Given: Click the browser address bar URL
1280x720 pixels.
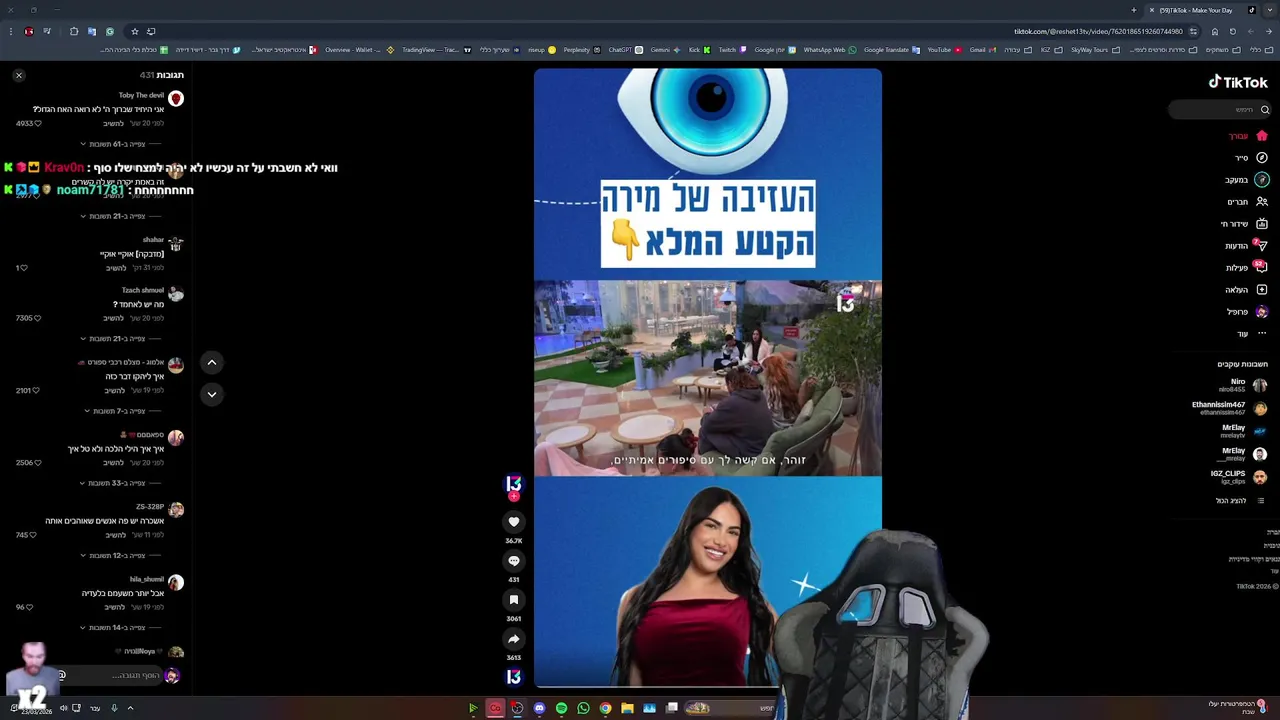Looking at the screenshot, I should [x=1098, y=31].
